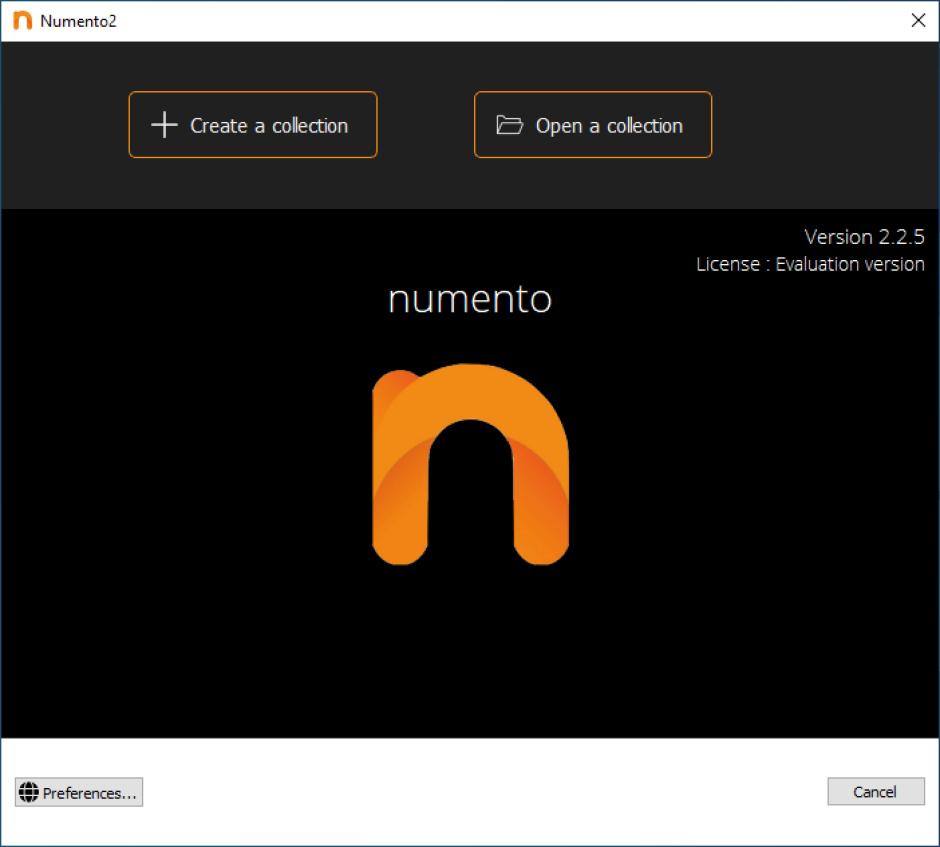Open Preferences dialog
Image resolution: width=940 pixels, height=847 pixels.
(x=79, y=792)
